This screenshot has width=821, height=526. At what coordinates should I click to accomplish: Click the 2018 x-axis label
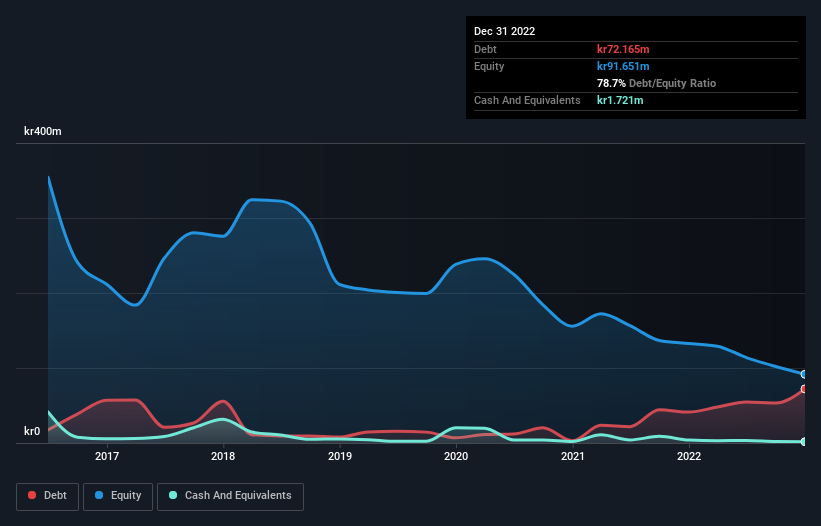click(x=223, y=456)
